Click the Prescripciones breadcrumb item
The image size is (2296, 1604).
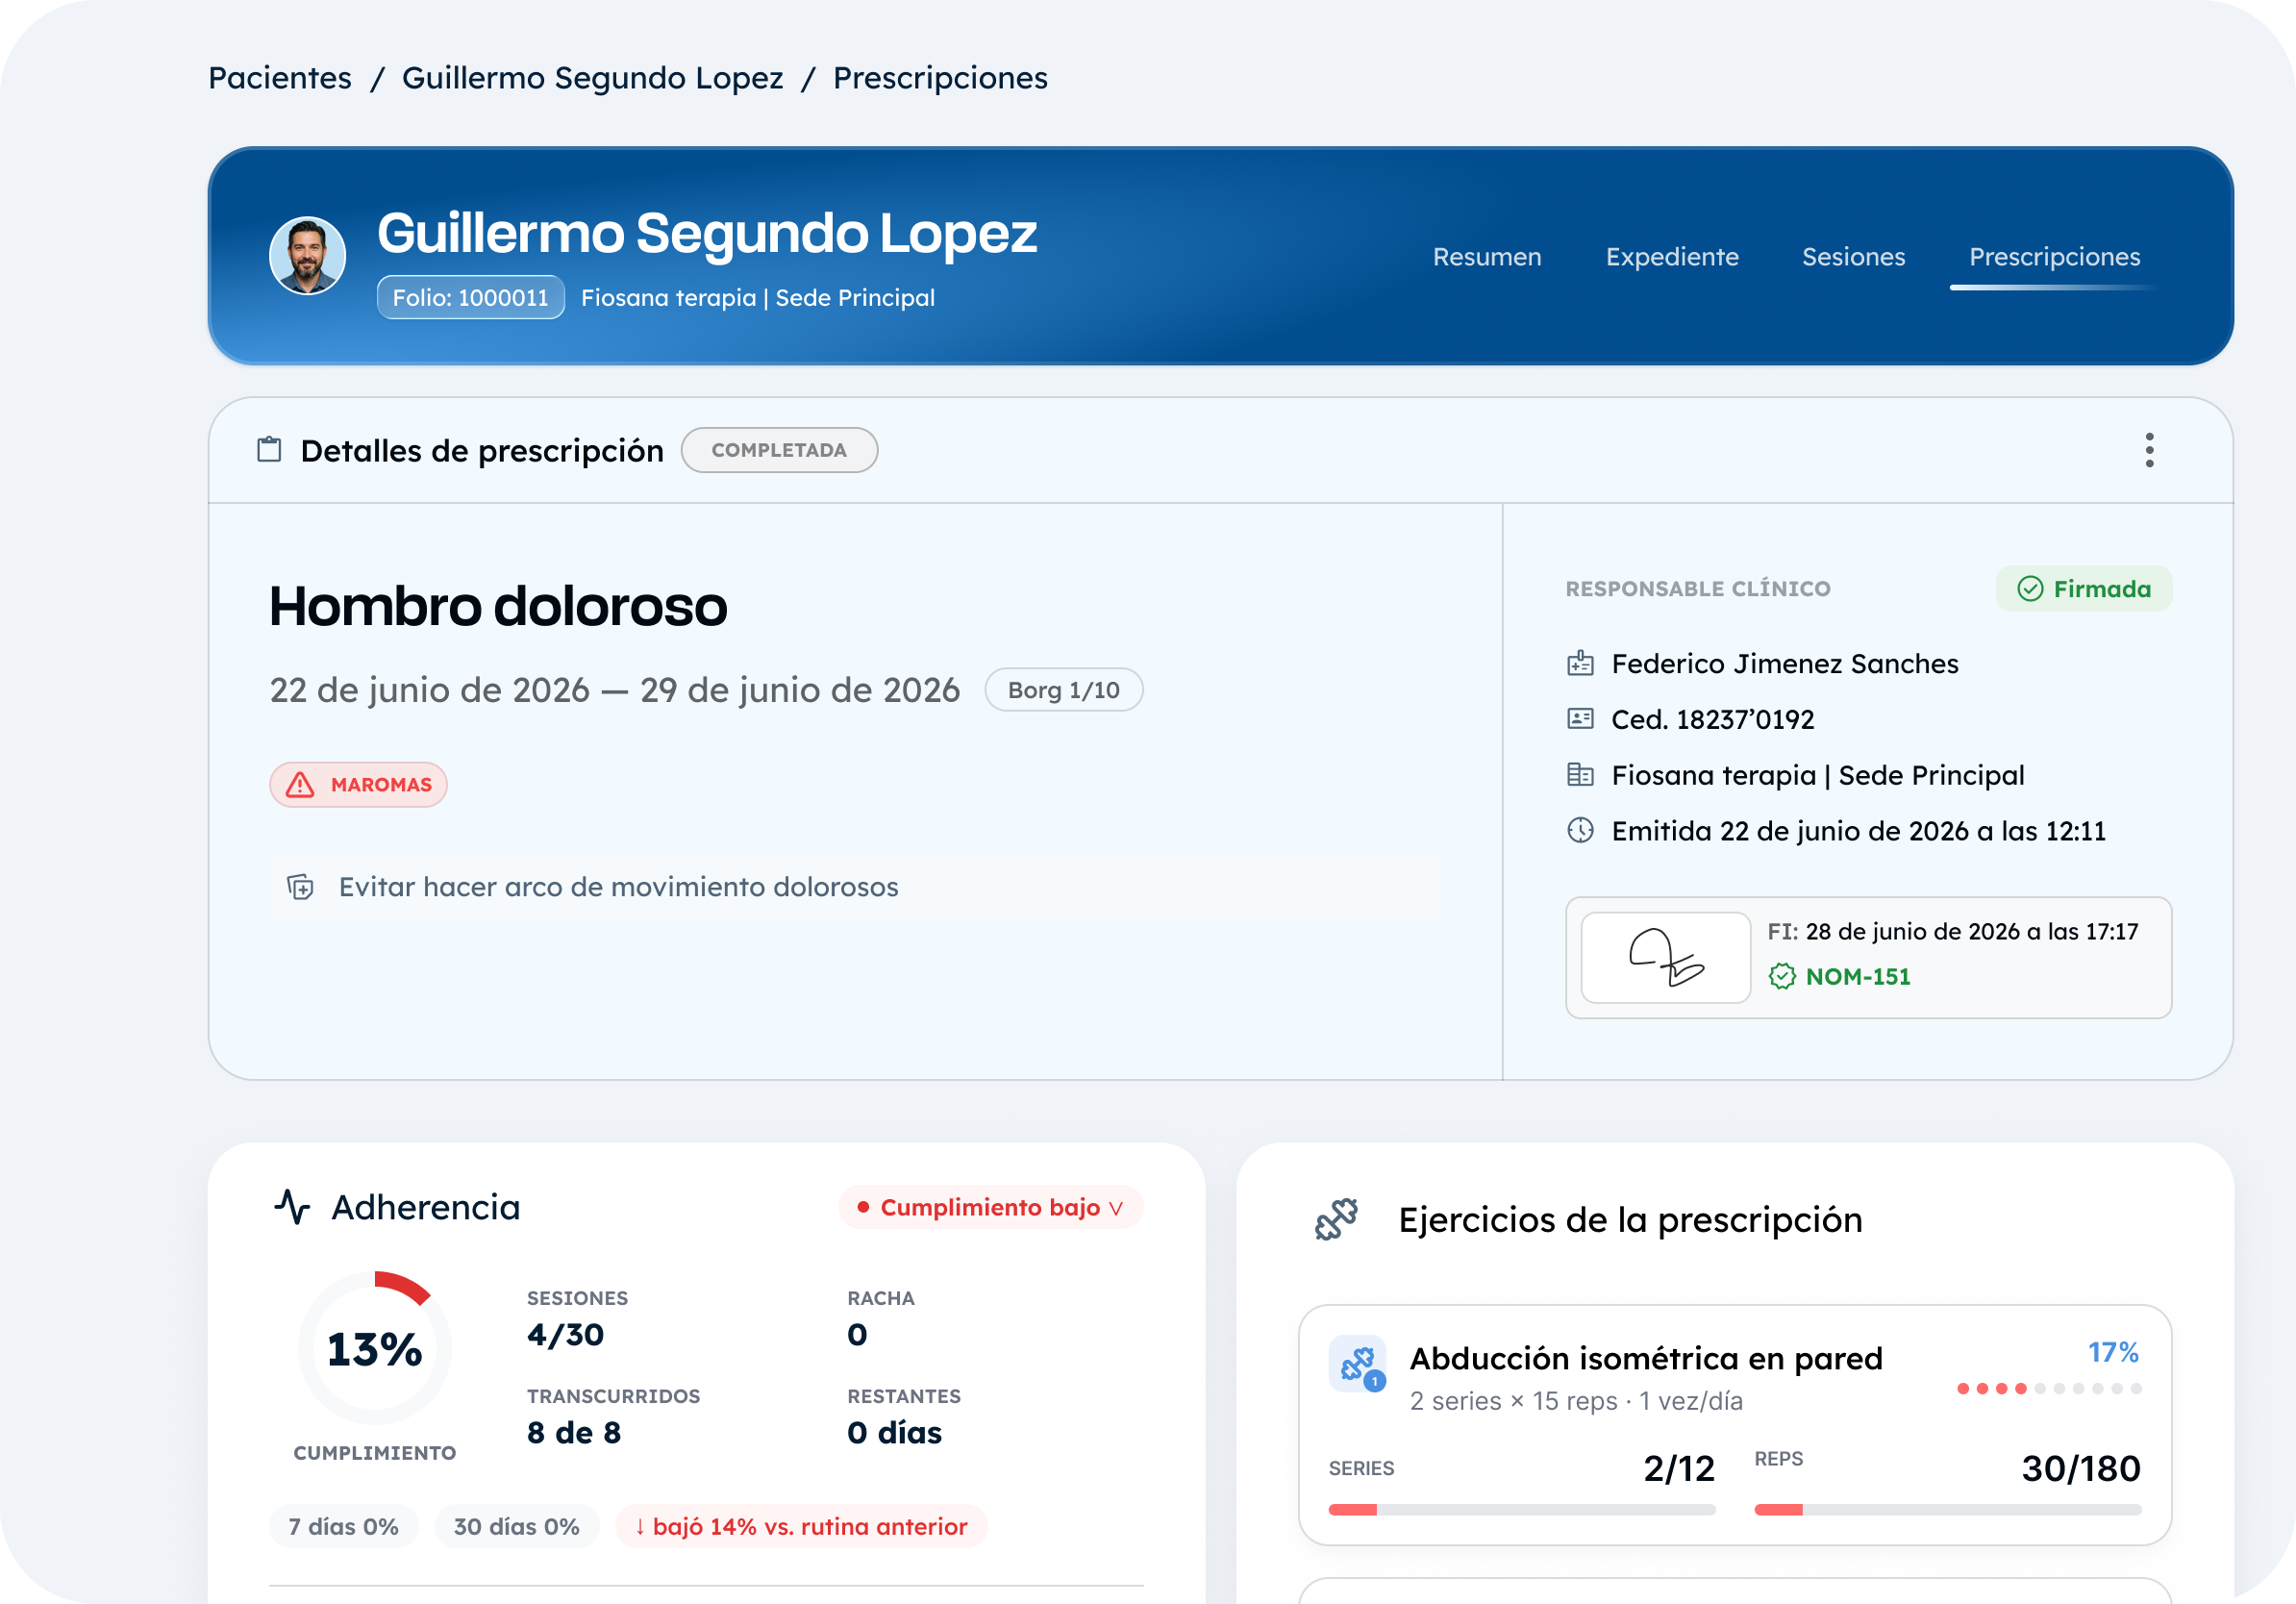(x=940, y=78)
